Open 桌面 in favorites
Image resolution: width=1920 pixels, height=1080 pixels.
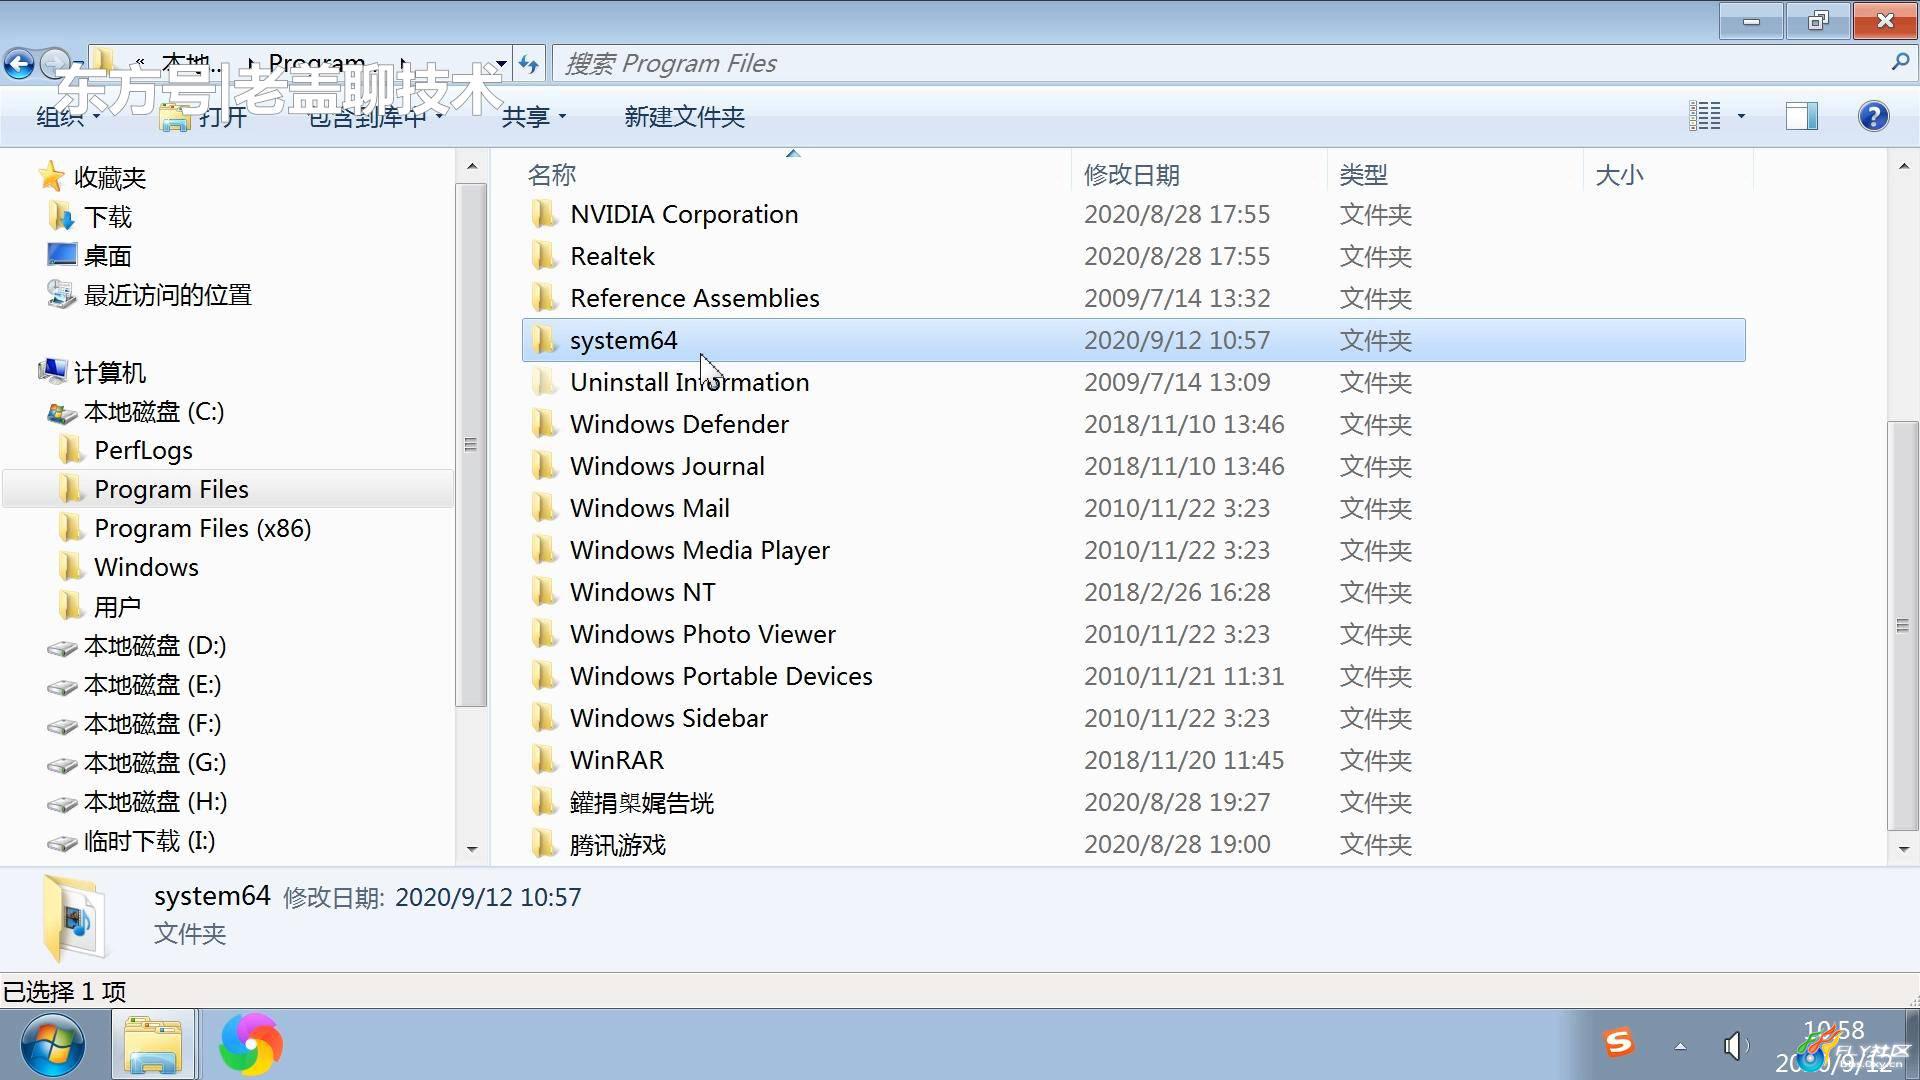click(90, 256)
